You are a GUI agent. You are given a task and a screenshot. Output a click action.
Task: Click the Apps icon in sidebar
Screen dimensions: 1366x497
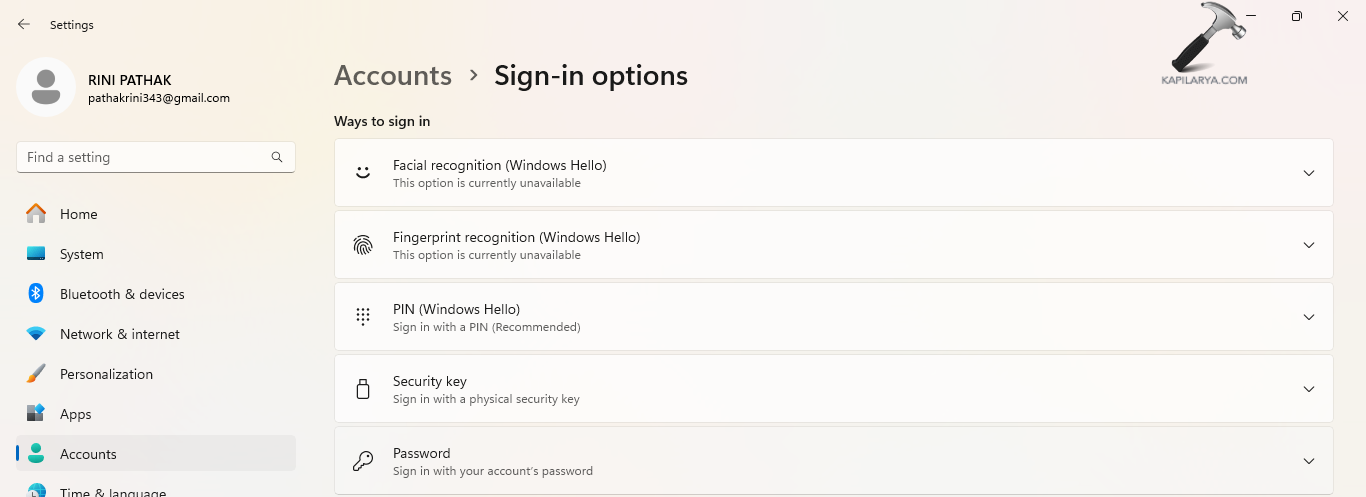point(36,414)
